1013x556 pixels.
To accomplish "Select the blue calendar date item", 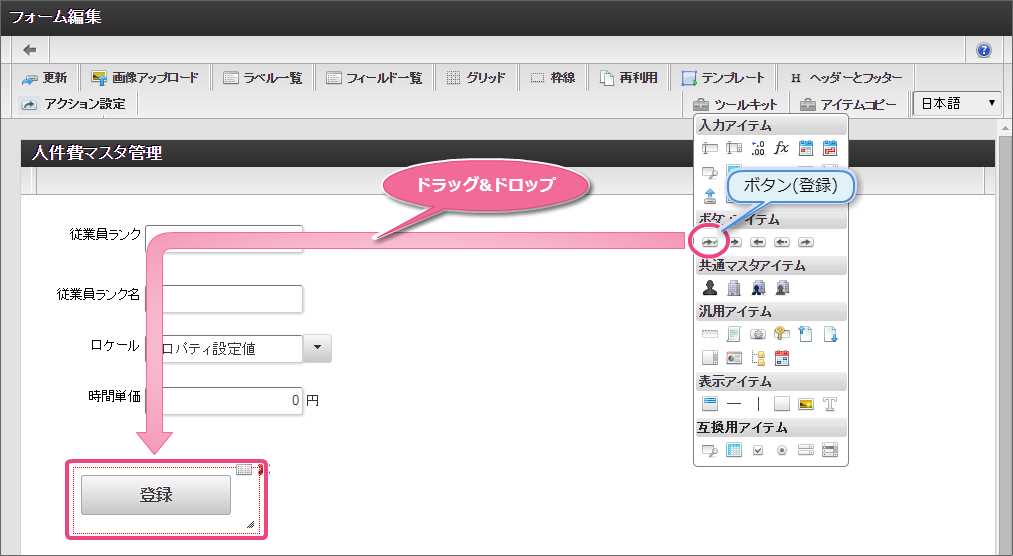I will coord(806,148).
